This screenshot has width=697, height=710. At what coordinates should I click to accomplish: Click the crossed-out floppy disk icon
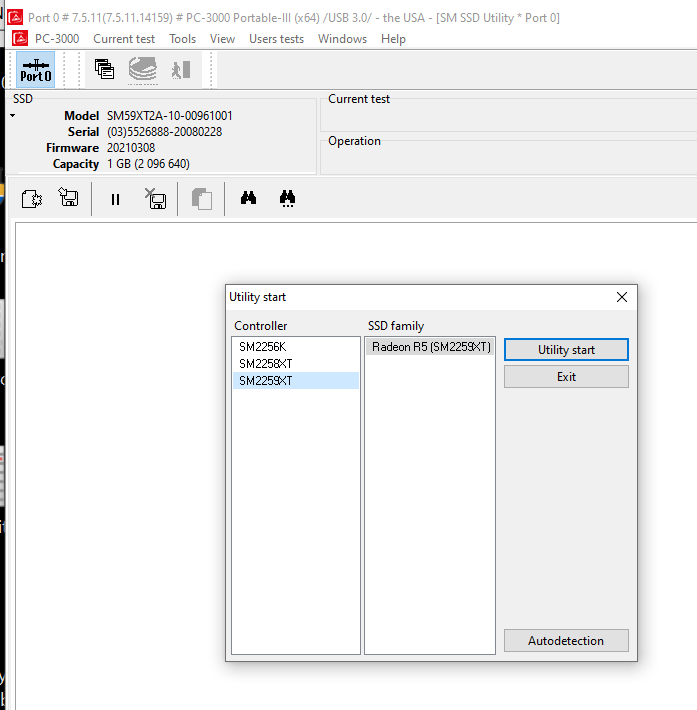pos(155,198)
